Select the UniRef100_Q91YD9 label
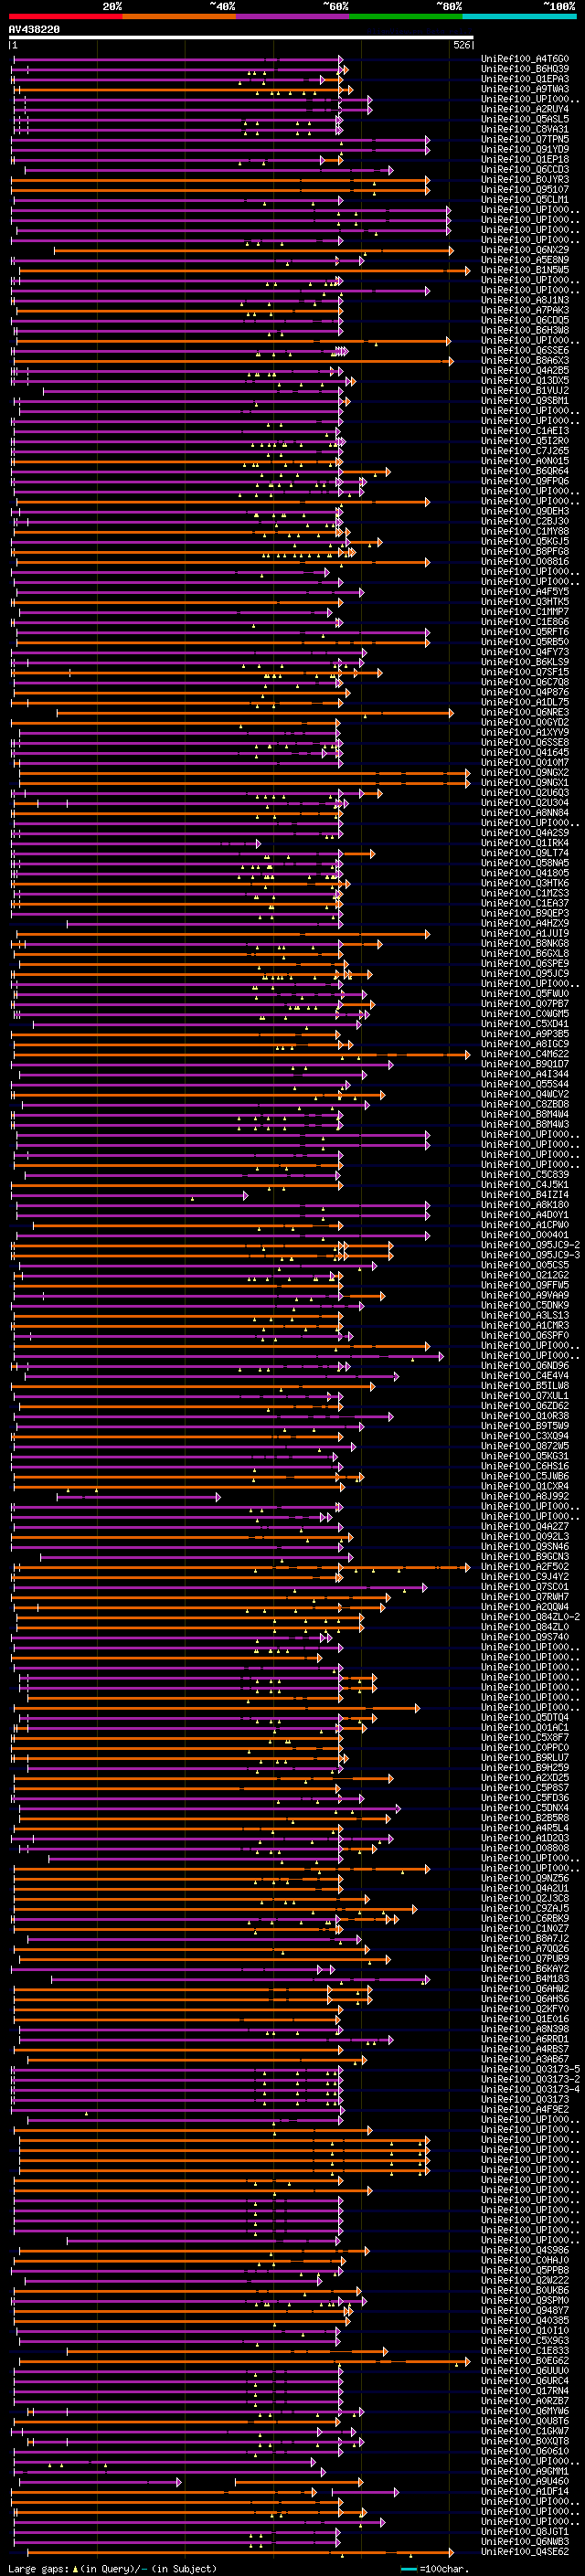Image resolution: width=585 pixels, height=2576 pixels. (525, 149)
